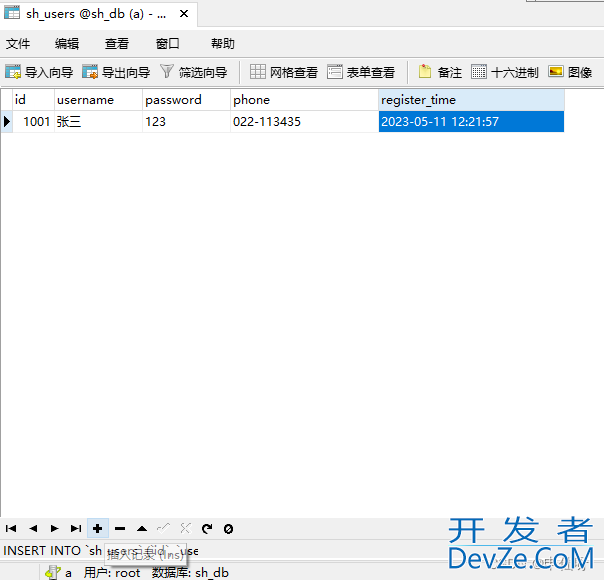Viewport: 604px width, 580px height.
Task: Select phone cell 022-113435
Action: (305, 122)
